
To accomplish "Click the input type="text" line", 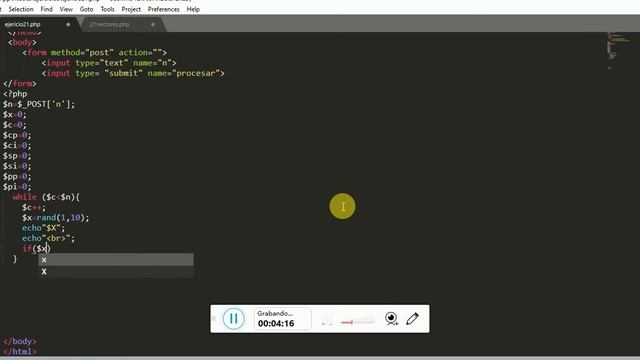I will point(109,63).
